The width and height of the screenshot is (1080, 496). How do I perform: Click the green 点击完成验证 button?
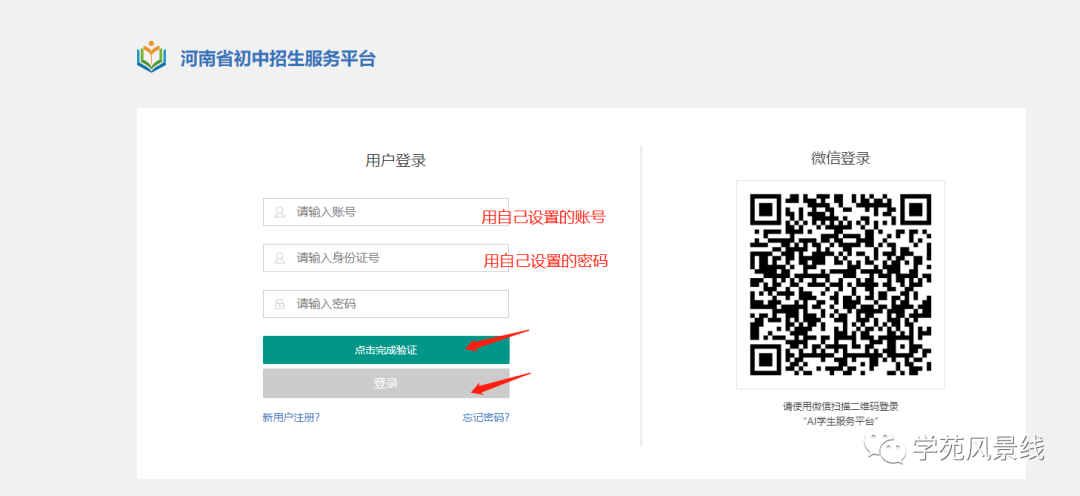386,350
